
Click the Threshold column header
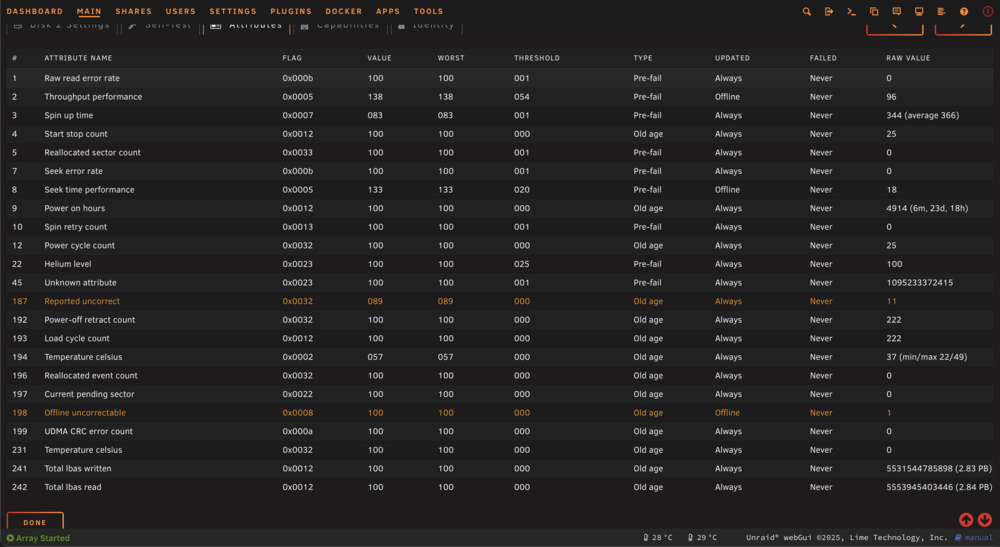click(536, 58)
